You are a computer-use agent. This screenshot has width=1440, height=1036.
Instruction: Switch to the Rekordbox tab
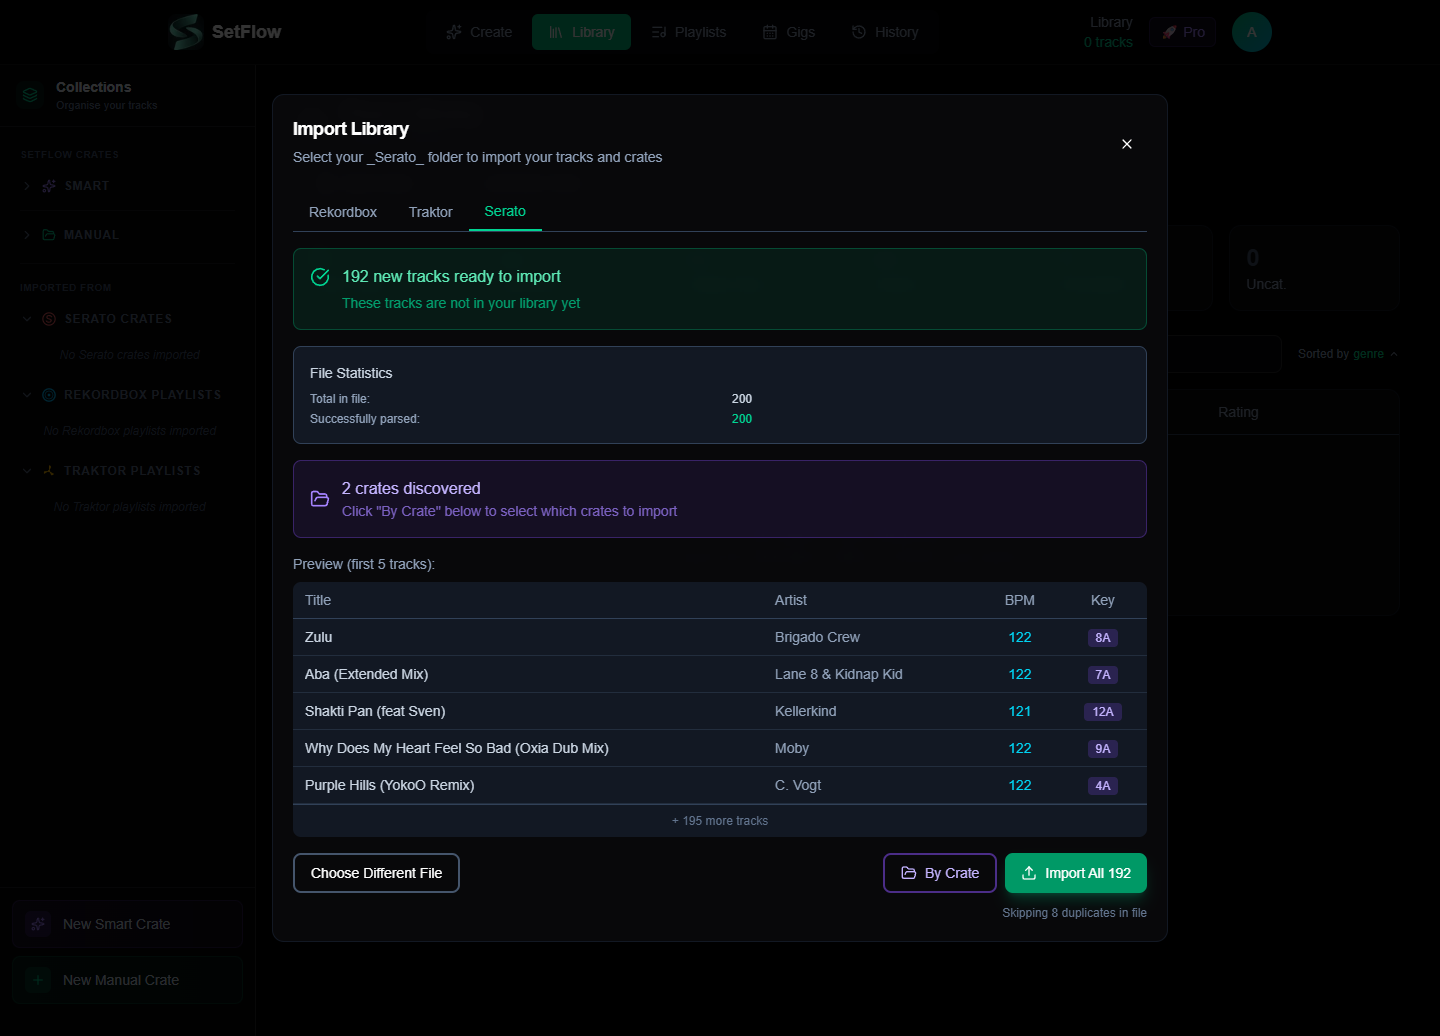[x=342, y=212]
